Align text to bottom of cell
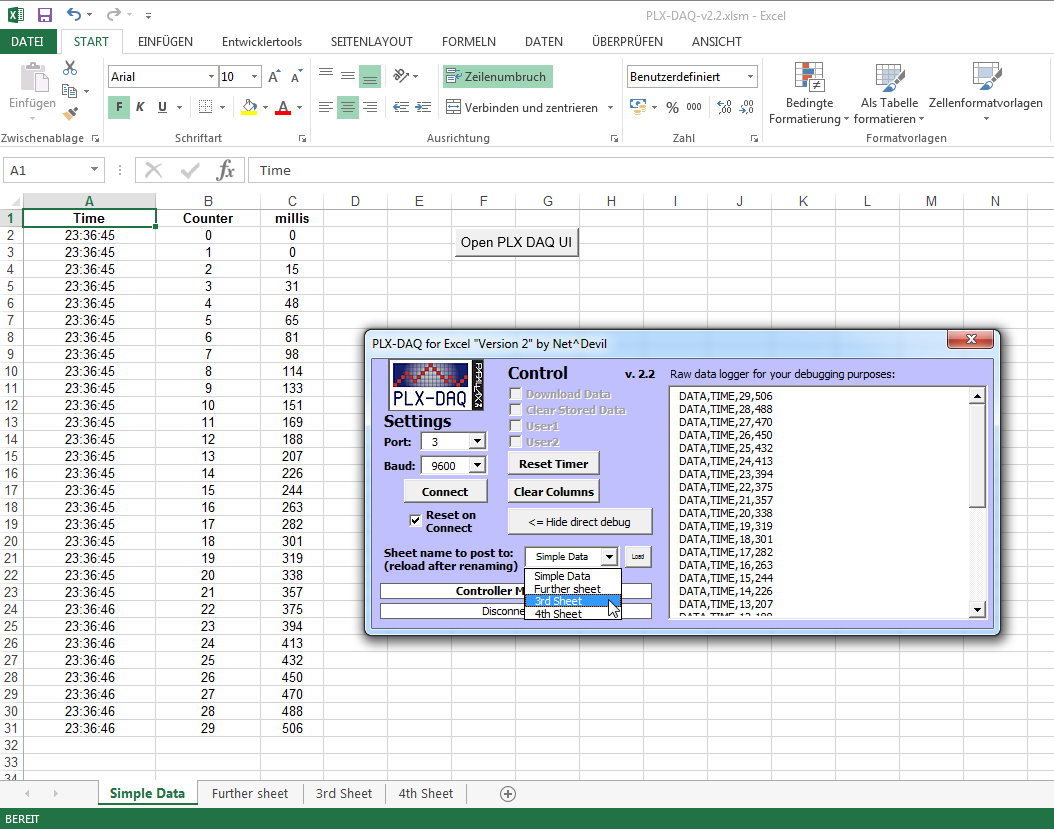Screen dimensions: 1054x829 click(x=370, y=76)
